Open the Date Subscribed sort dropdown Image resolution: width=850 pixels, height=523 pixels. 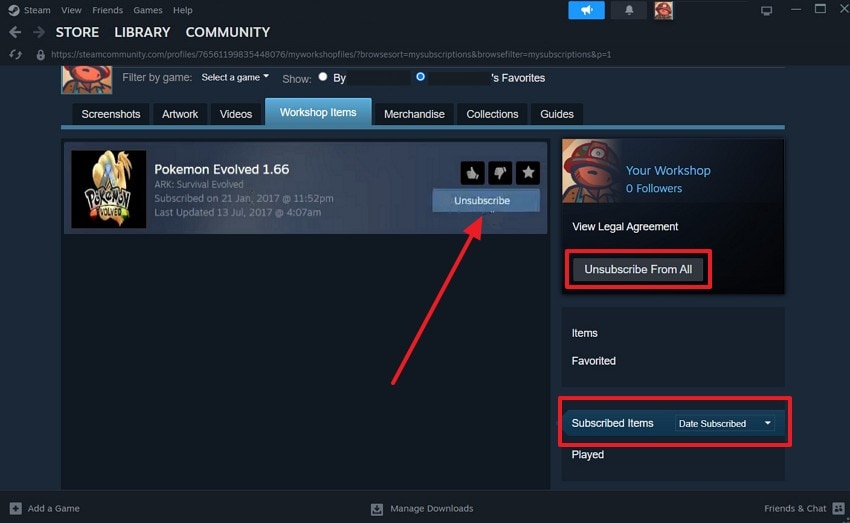click(x=724, y=423)
